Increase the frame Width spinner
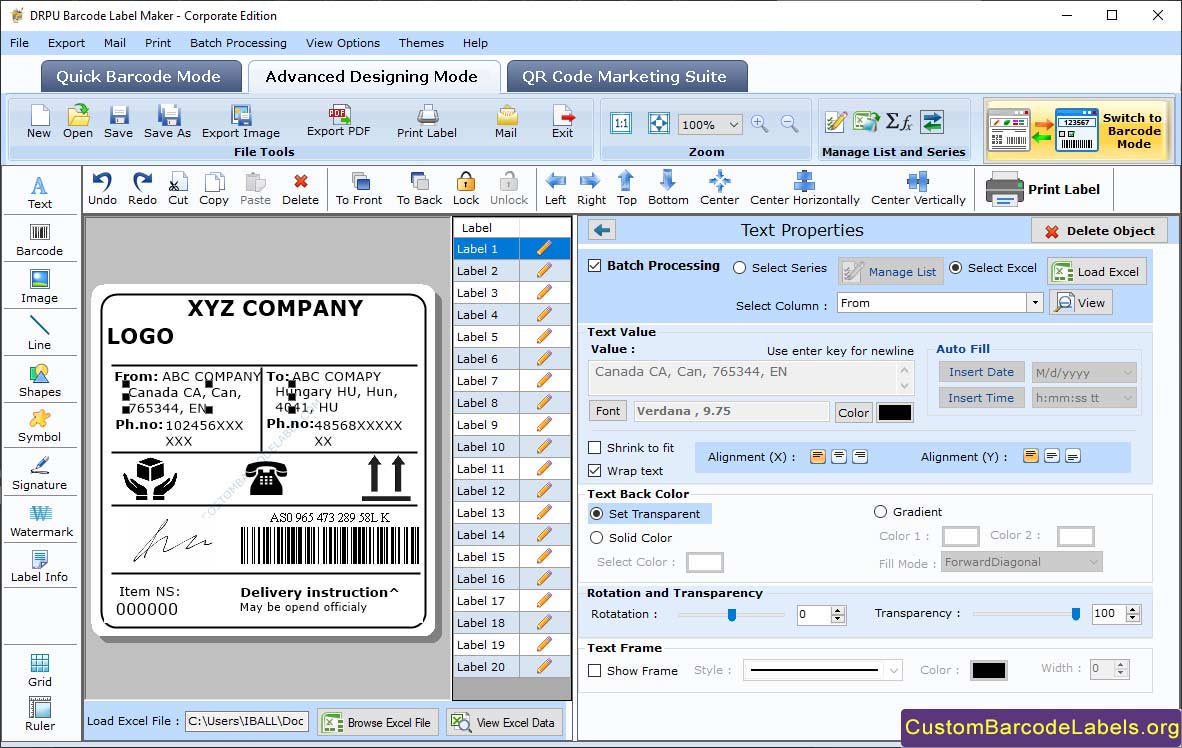The width and height of the screenshot is (1182, 748). (x=1121, y=664)
